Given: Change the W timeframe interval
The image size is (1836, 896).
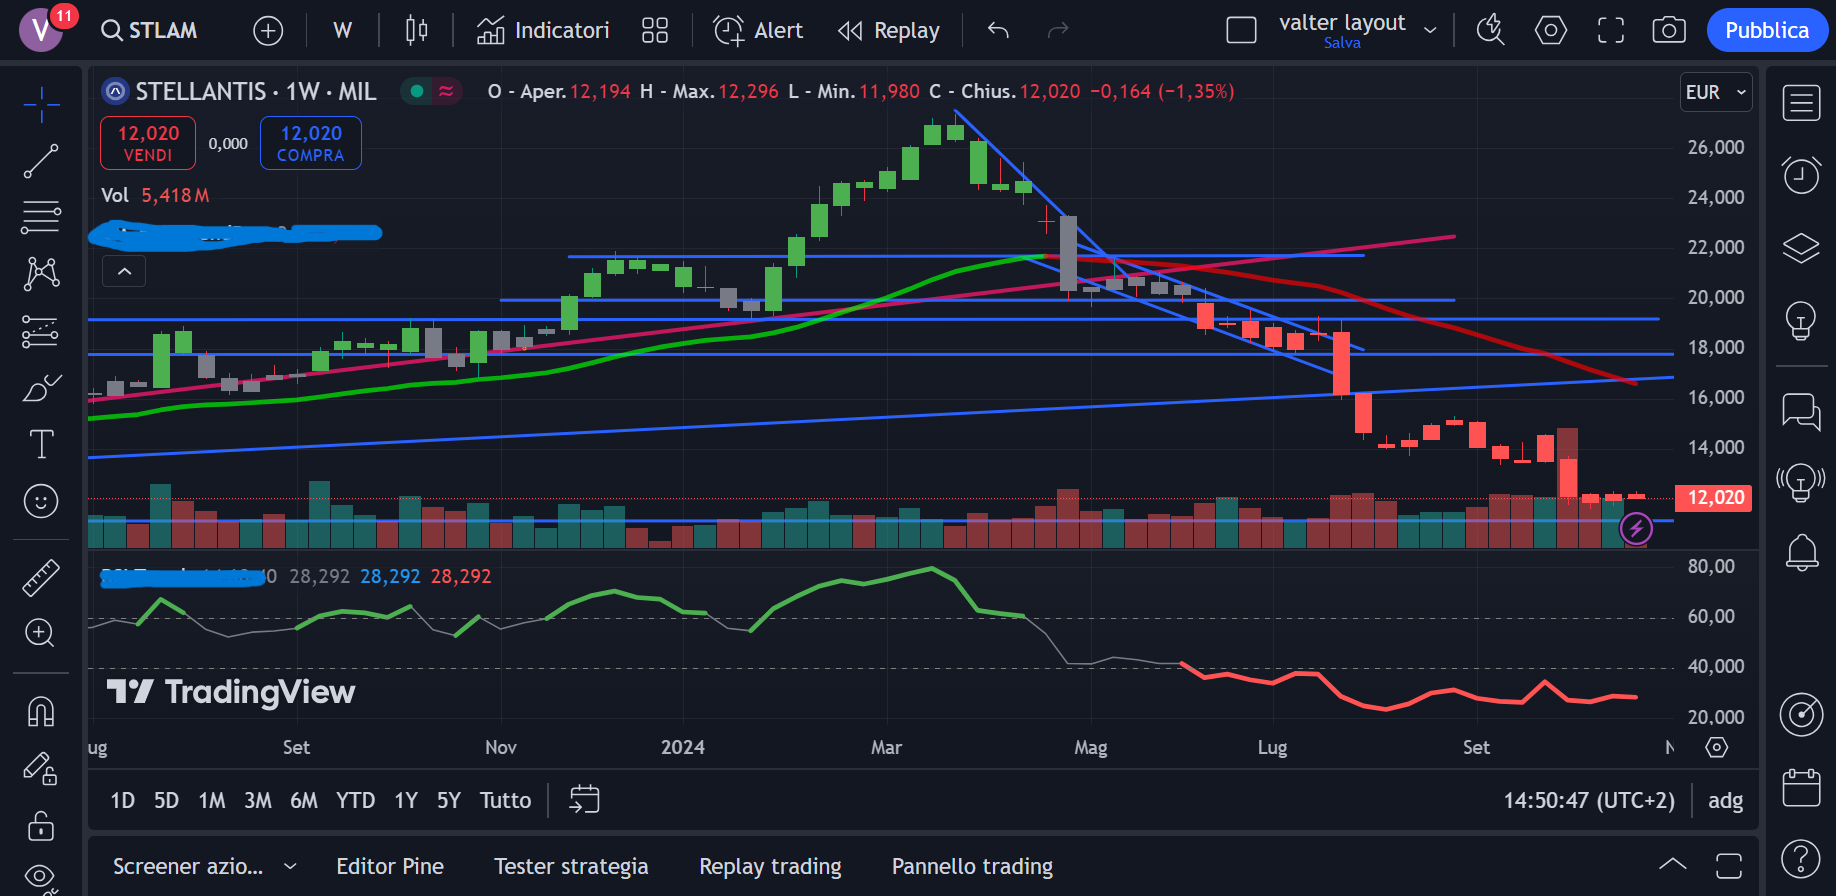Looking at the screenshot, I should (x=342, y=30).
